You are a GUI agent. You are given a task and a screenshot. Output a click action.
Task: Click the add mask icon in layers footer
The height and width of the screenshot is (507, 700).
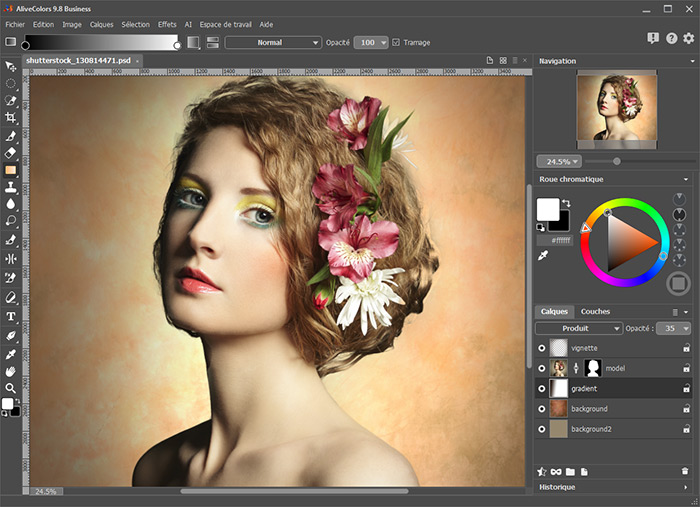(556, 472)
